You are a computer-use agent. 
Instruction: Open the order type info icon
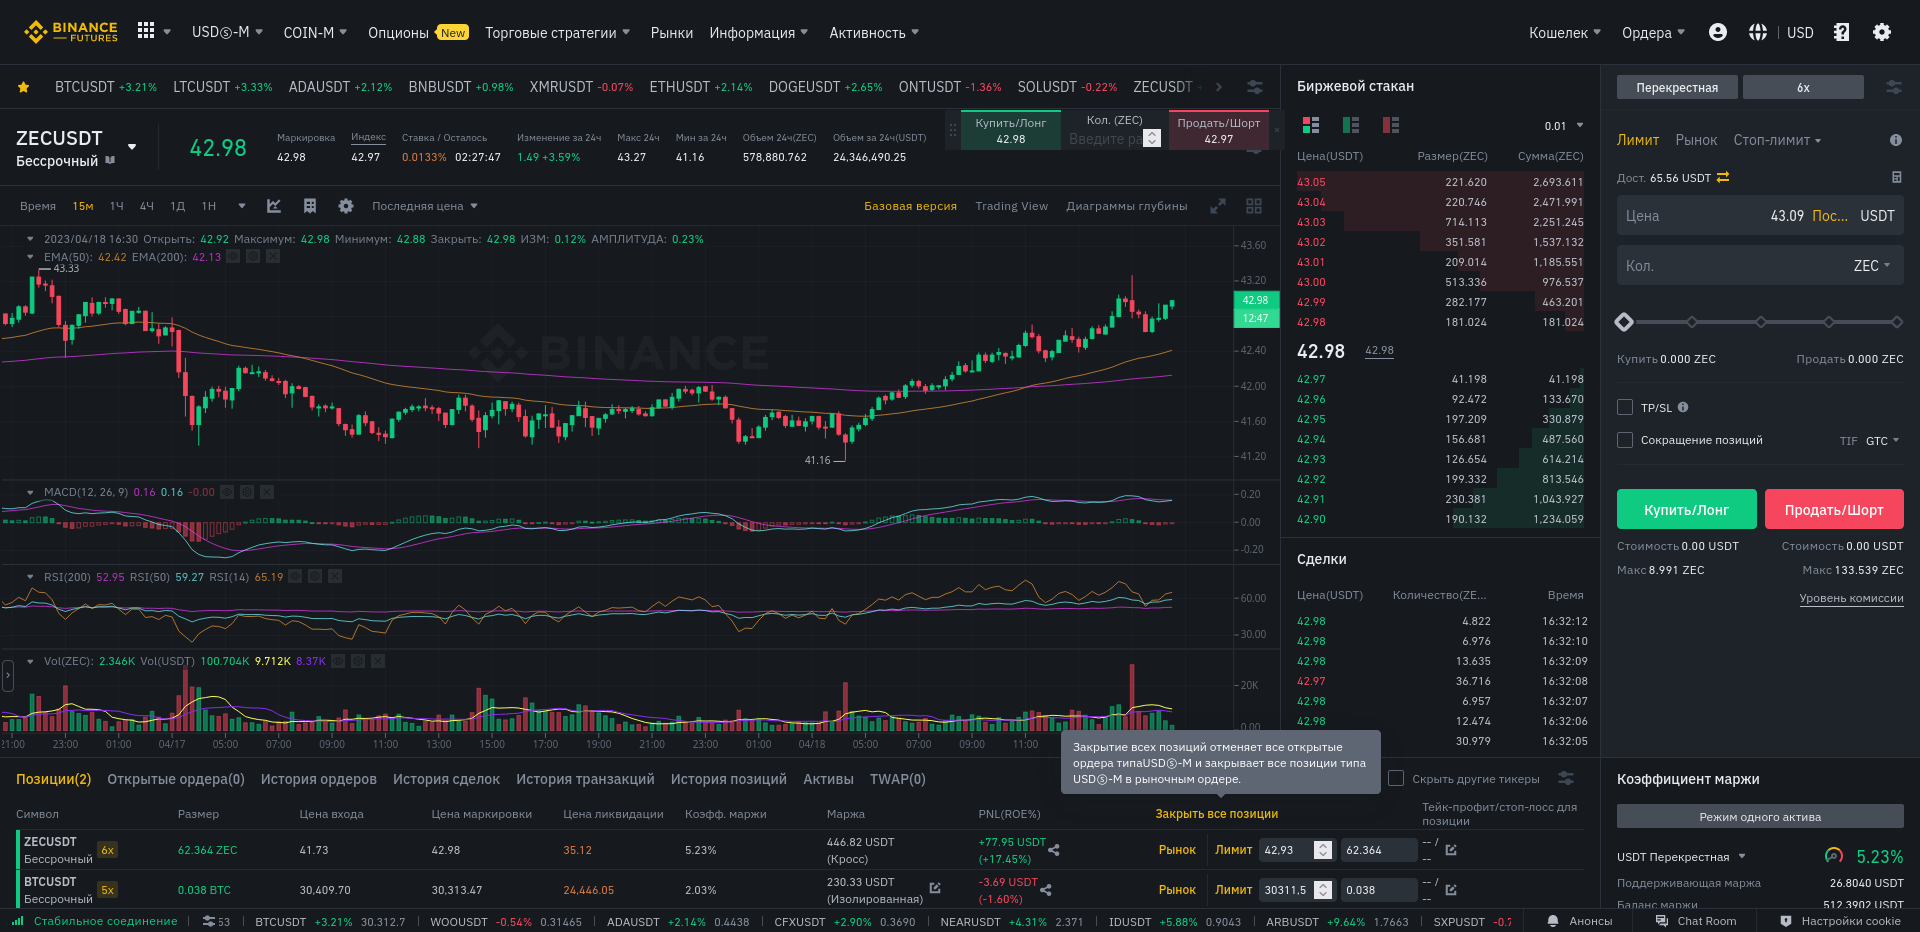[1896, 140]
